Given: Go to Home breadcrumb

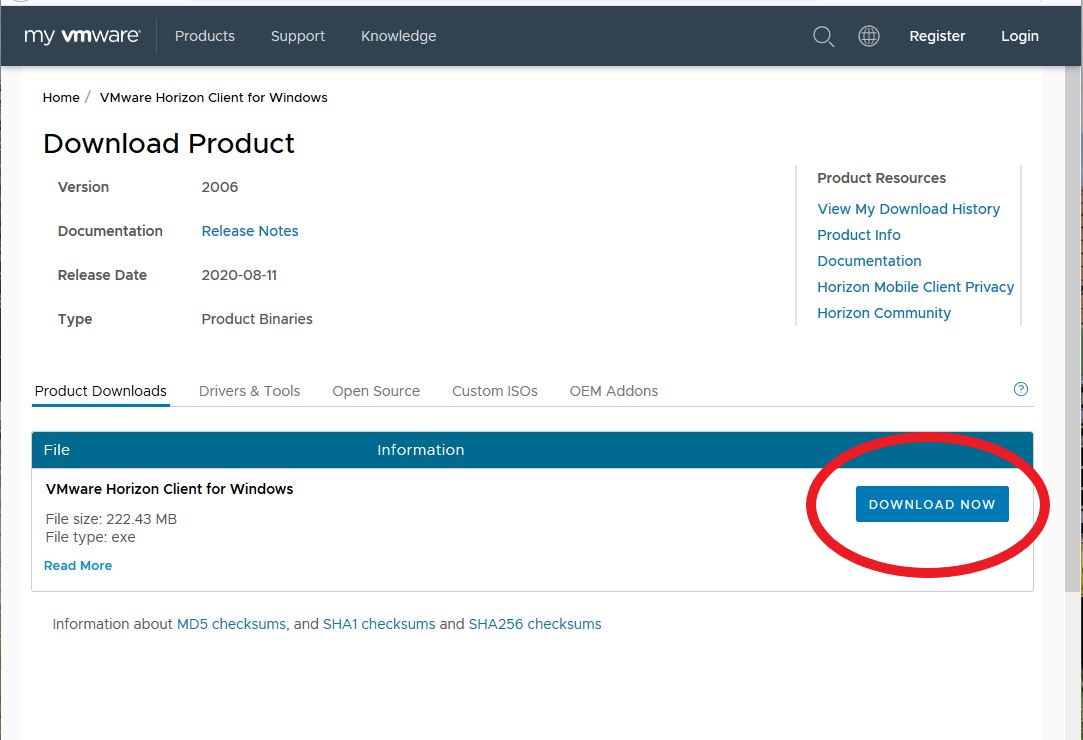Looking at the screenshot, I should 61,98.
